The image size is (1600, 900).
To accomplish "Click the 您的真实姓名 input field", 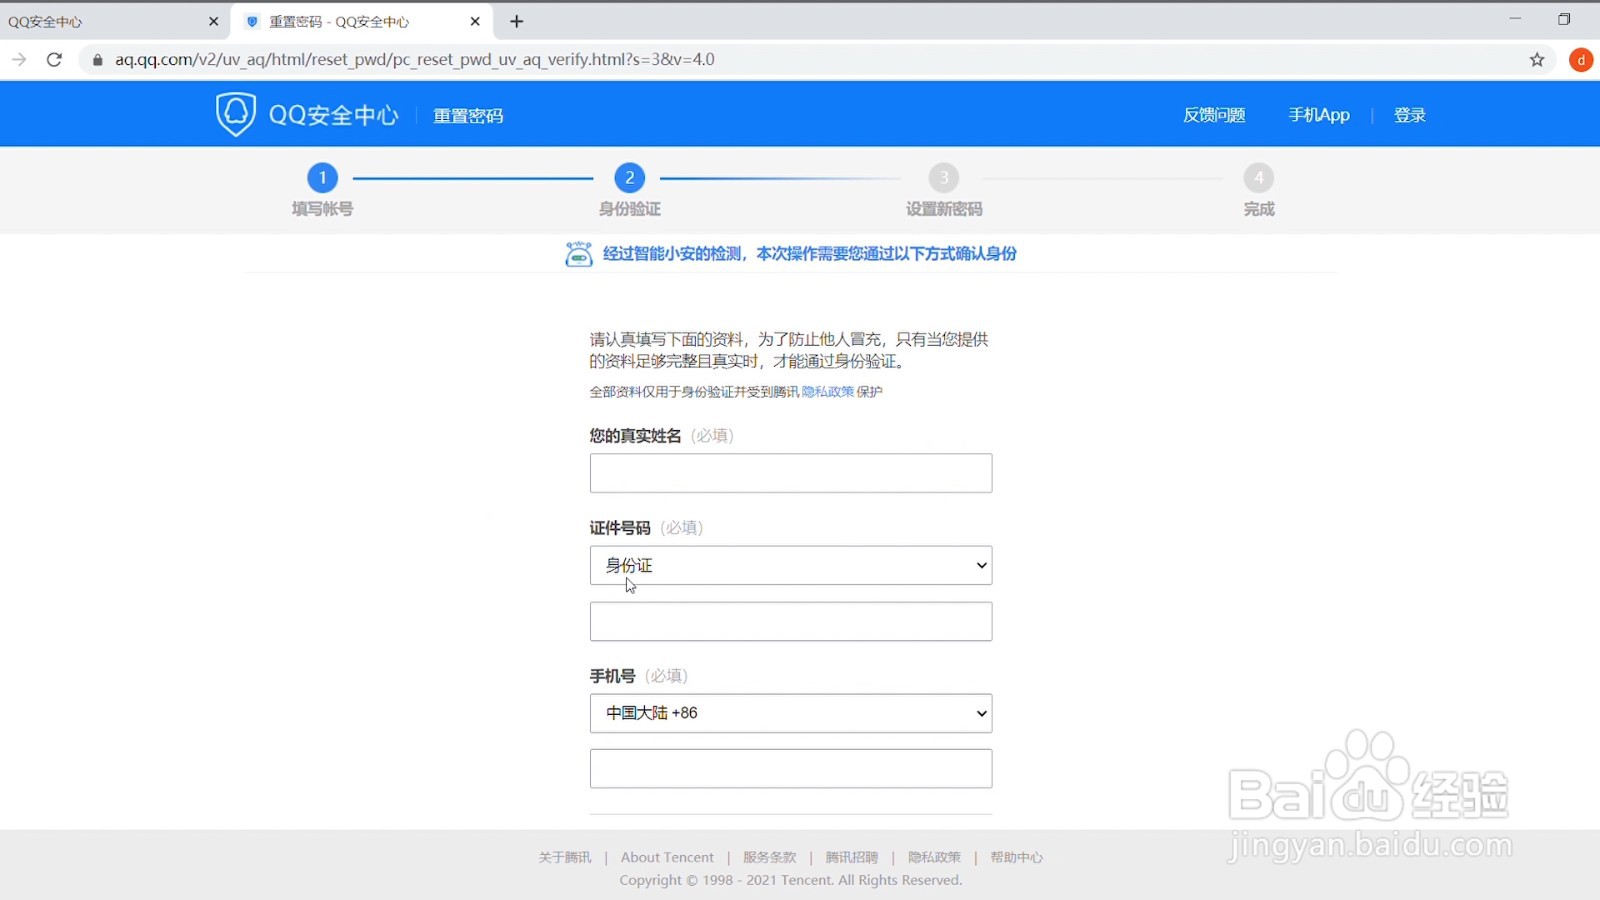I will click(x=791, y=473).
